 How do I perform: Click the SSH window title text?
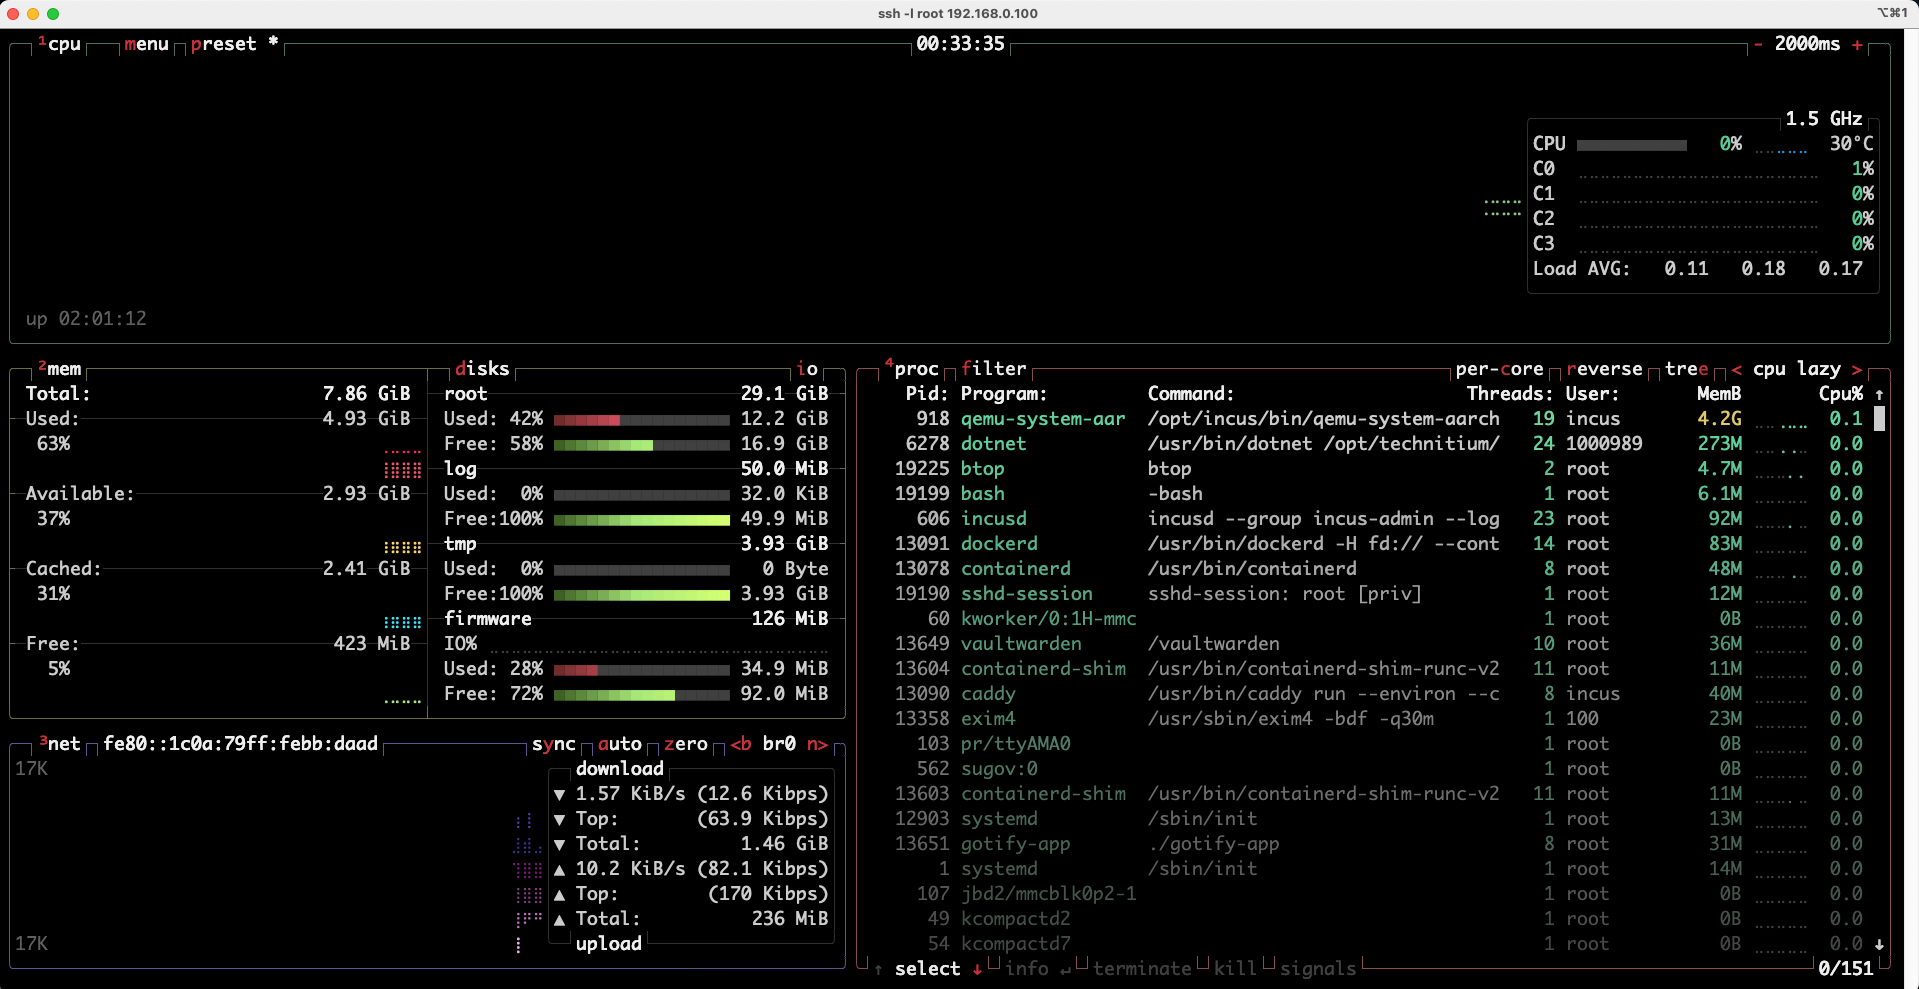(x=958, y=14)
